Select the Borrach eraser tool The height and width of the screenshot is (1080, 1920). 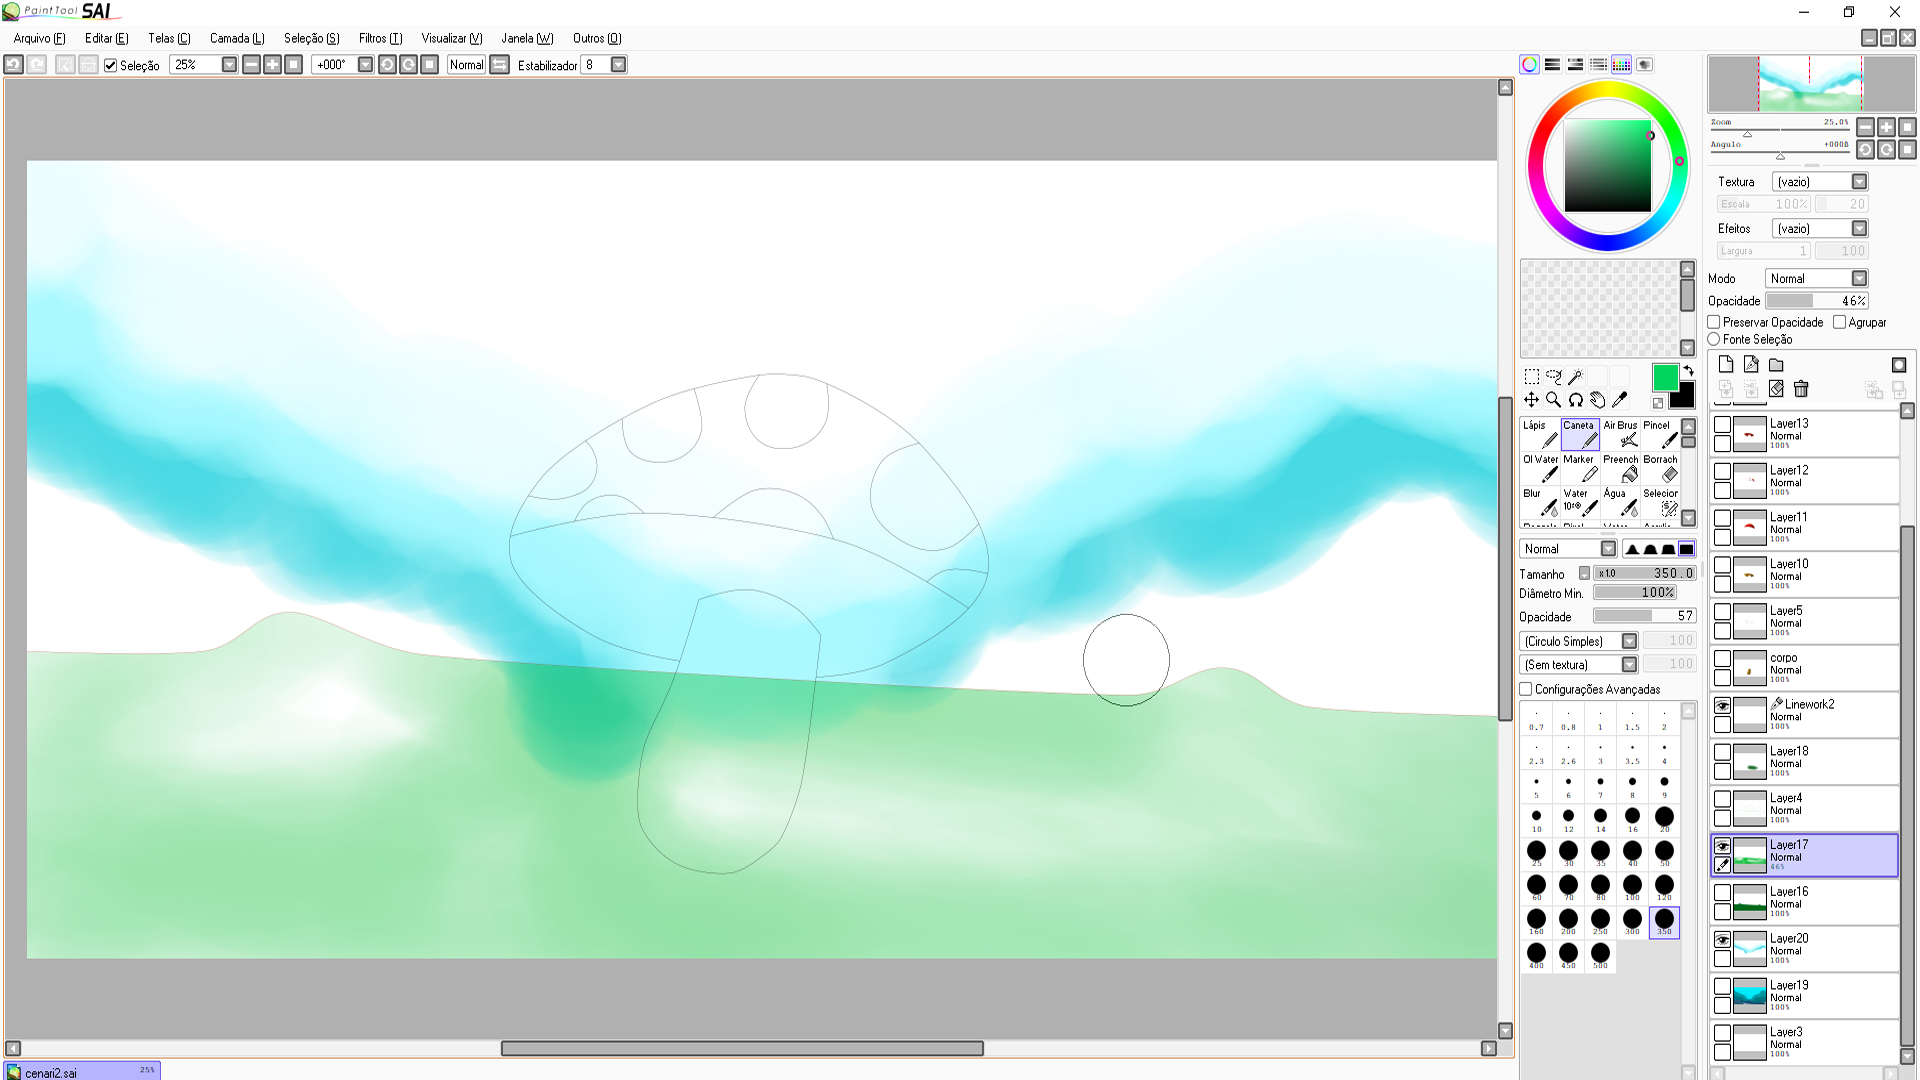[1660, 468]
